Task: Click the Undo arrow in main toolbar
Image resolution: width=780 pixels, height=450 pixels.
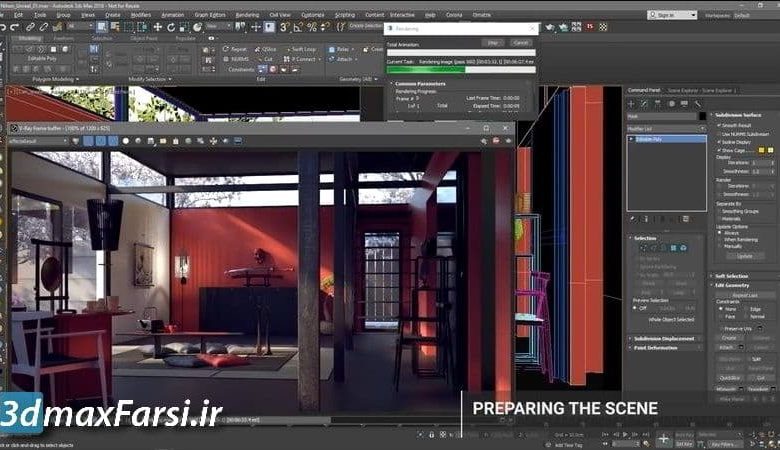Action: 4,27
